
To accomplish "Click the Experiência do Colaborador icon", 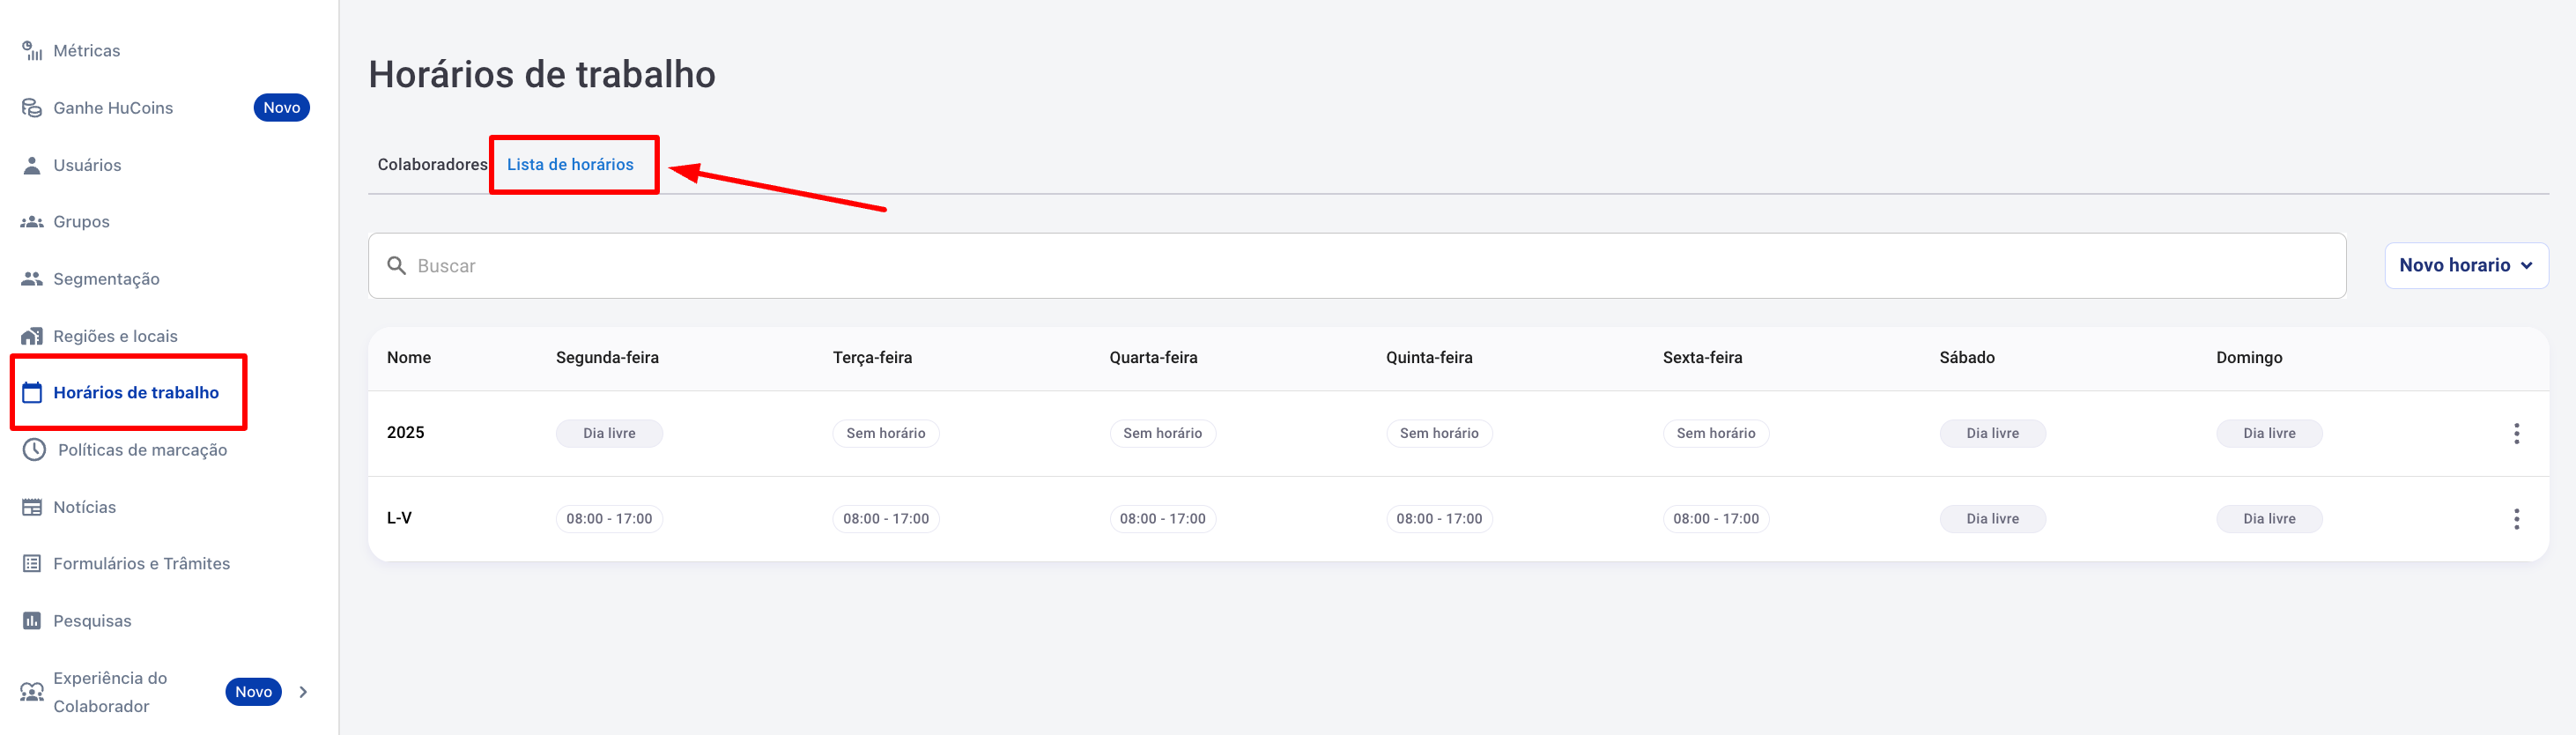I will pyautogui.click(x=32, y=692).
